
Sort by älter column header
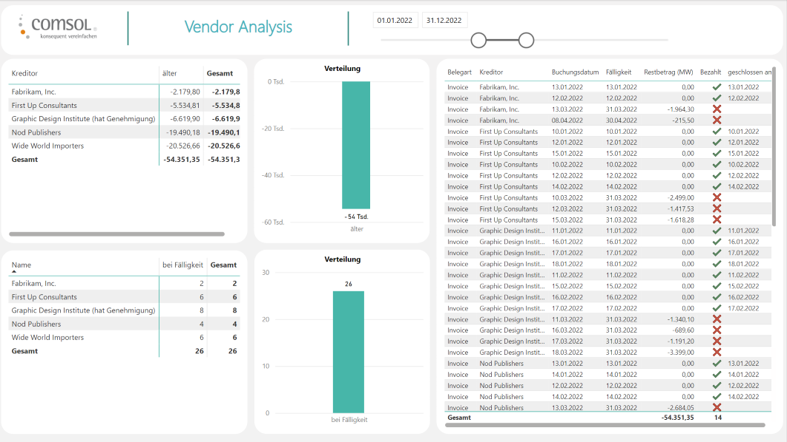point(170,73)
